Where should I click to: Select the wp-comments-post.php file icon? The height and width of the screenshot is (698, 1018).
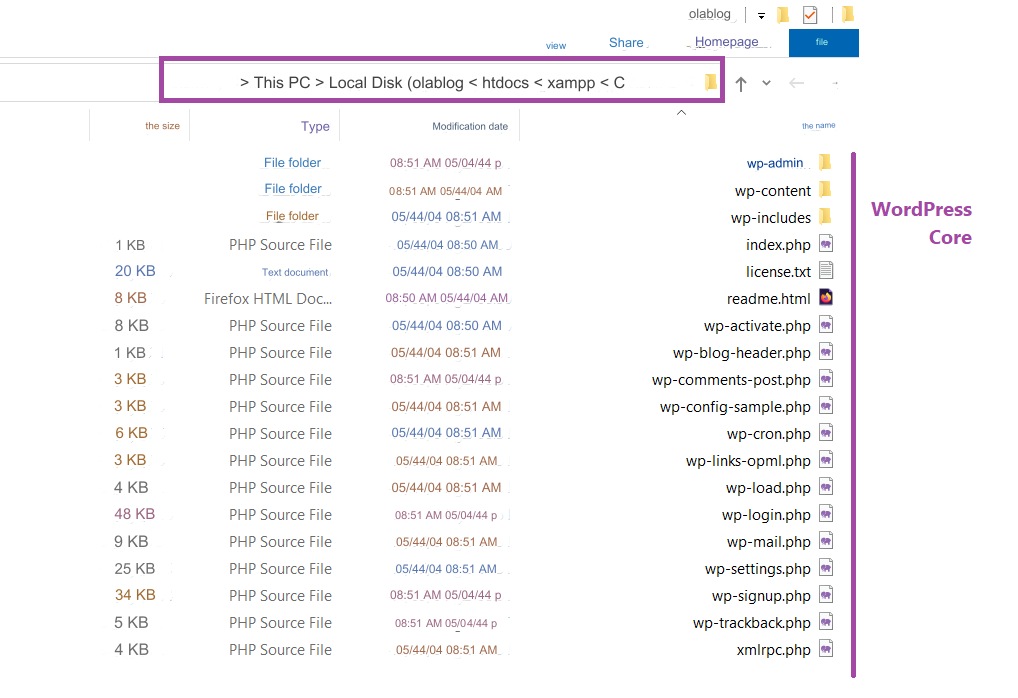pyautogui.click(x=826, y=379)
